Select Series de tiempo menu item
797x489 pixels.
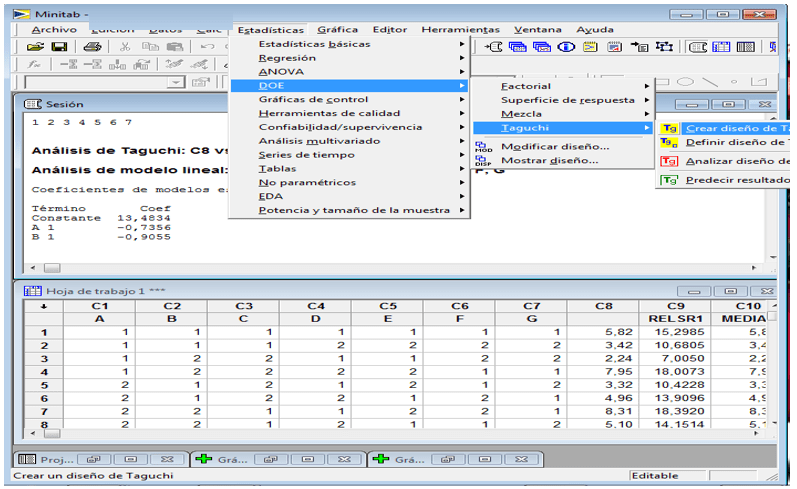click(350, 155)
